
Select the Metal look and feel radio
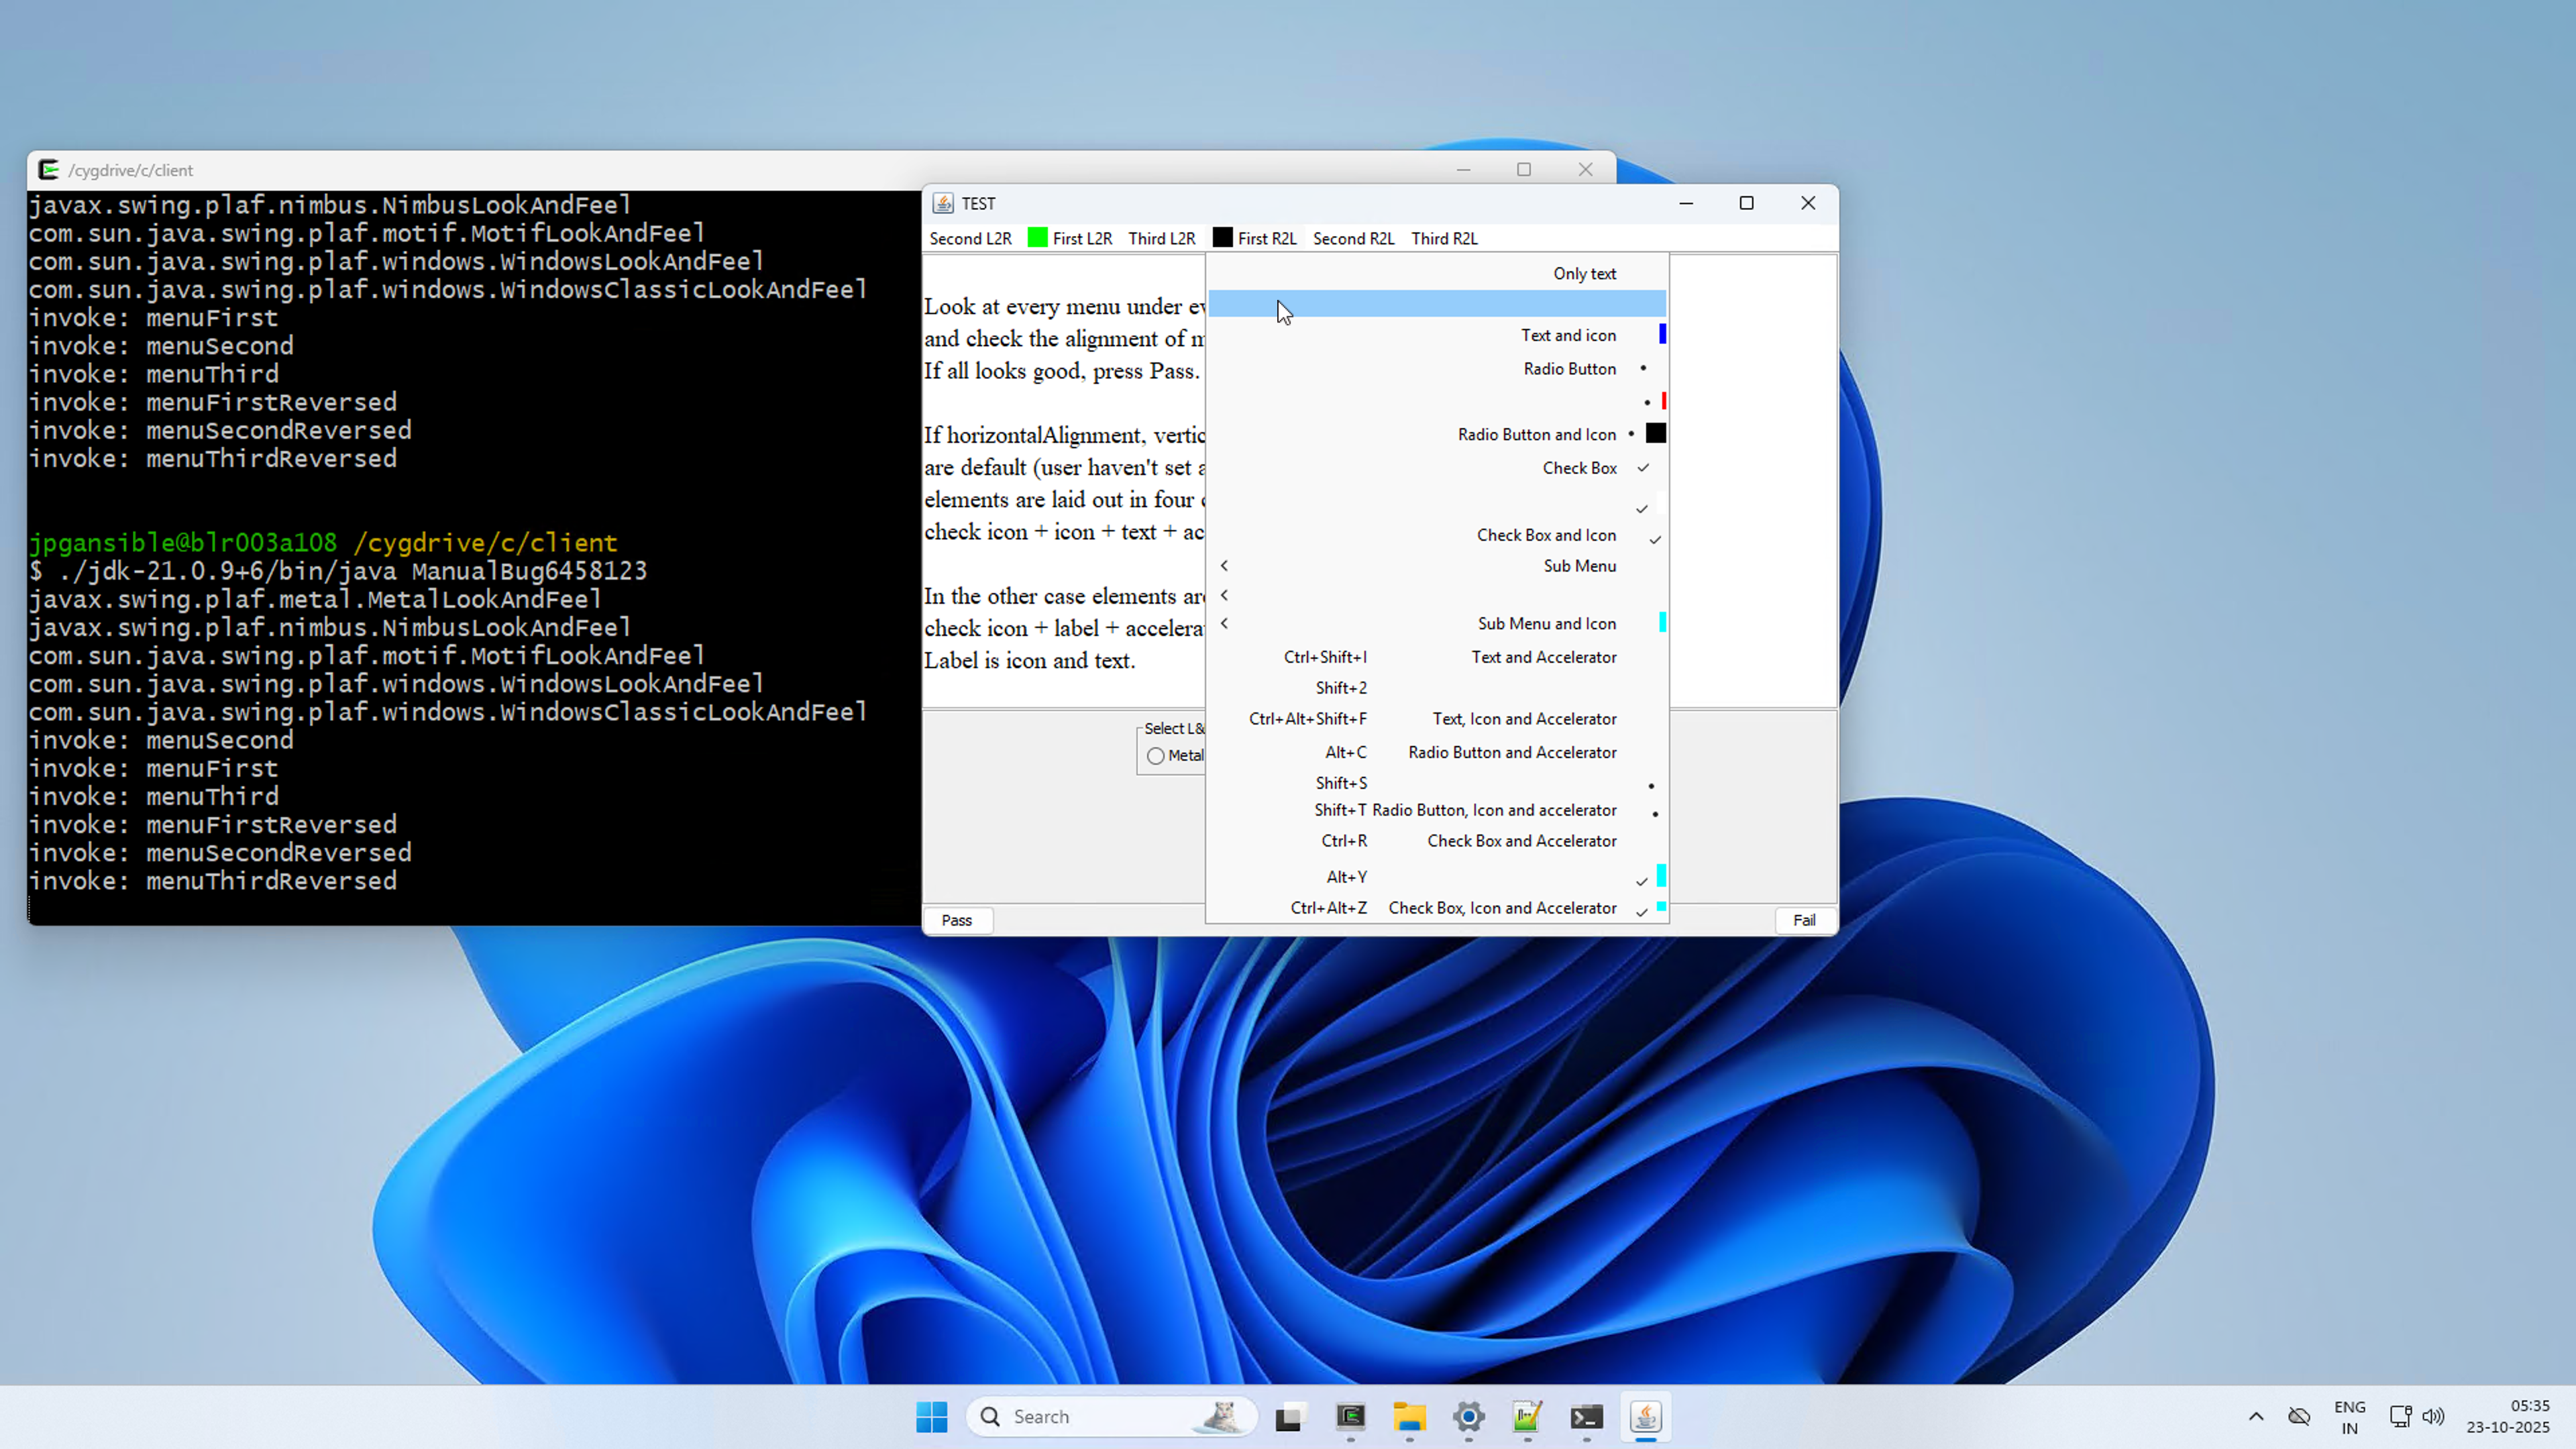[x=1156, y=756]
